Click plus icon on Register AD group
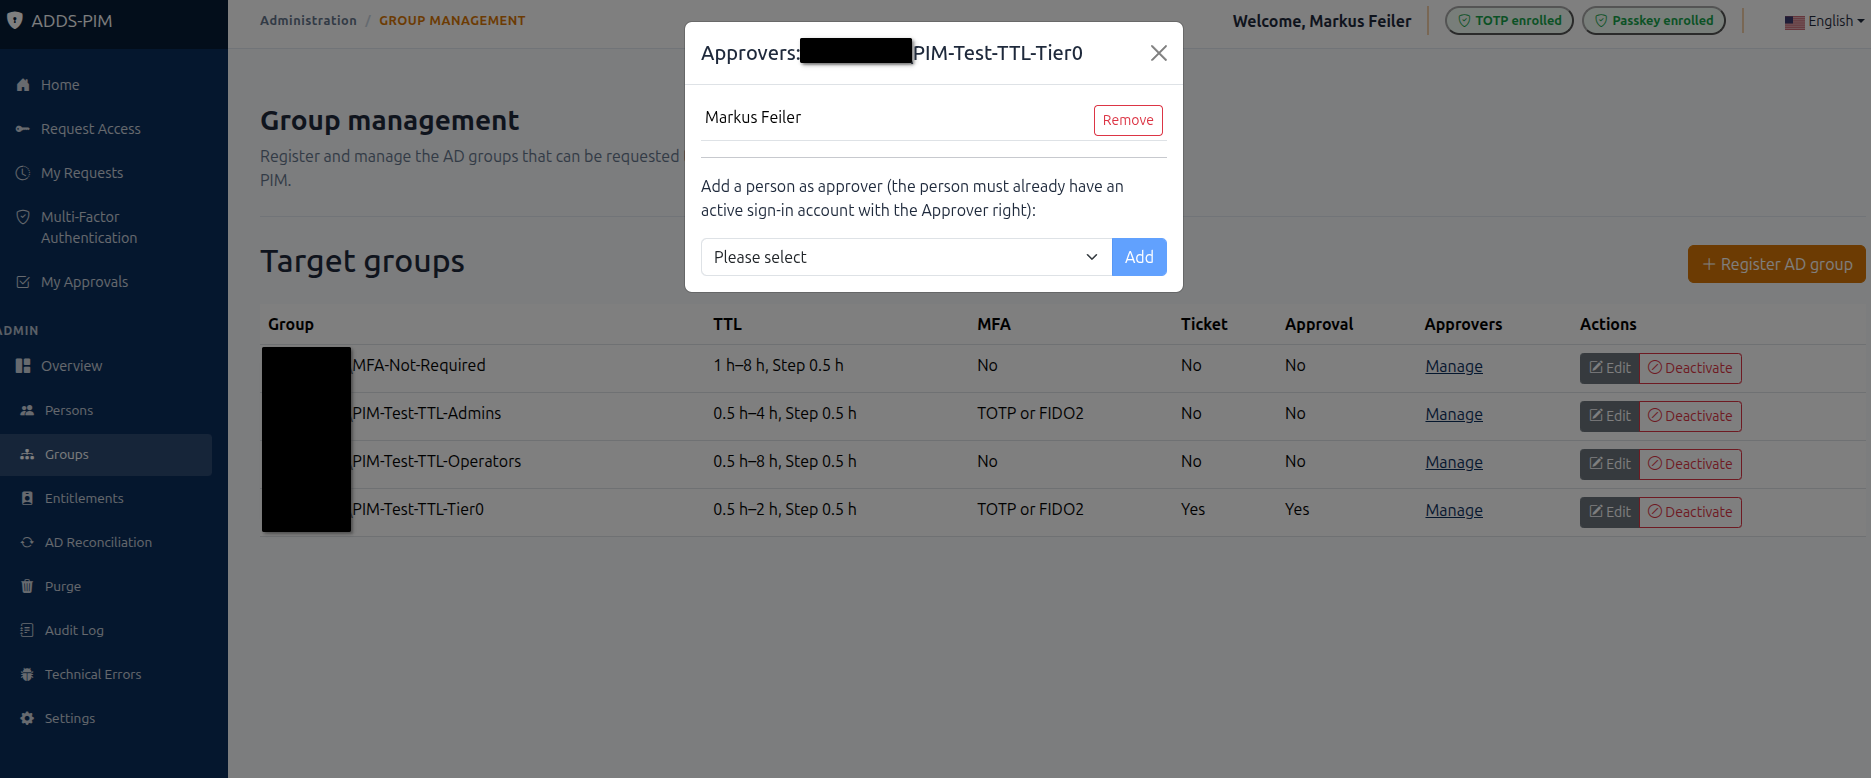Viewport: 1871px width, 778px height. pyautogui.click(x=1709, y=264)
